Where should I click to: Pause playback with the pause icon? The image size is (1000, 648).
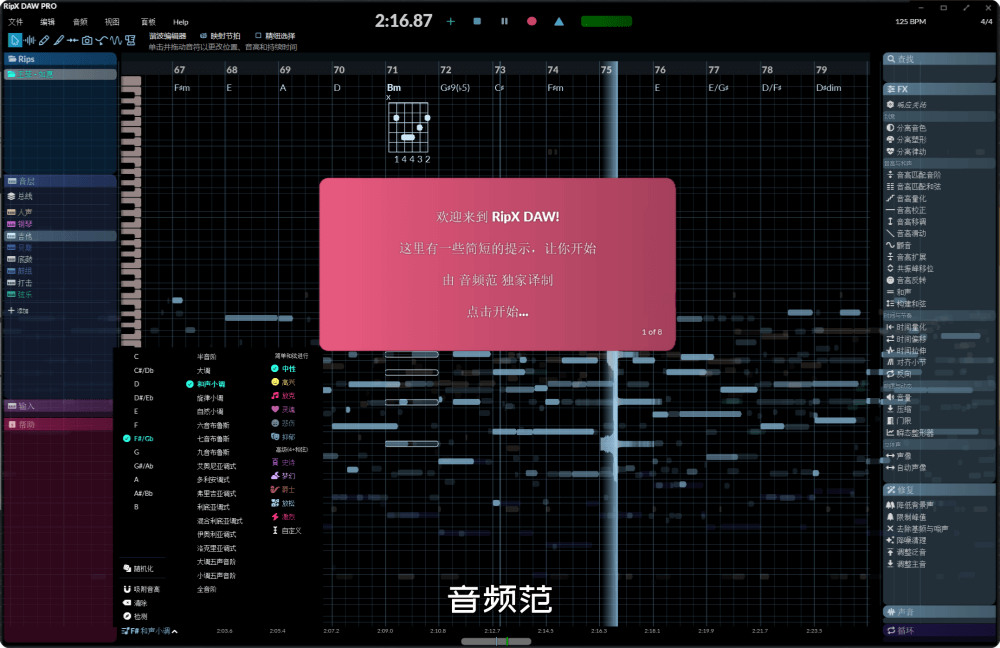point(504,21)
